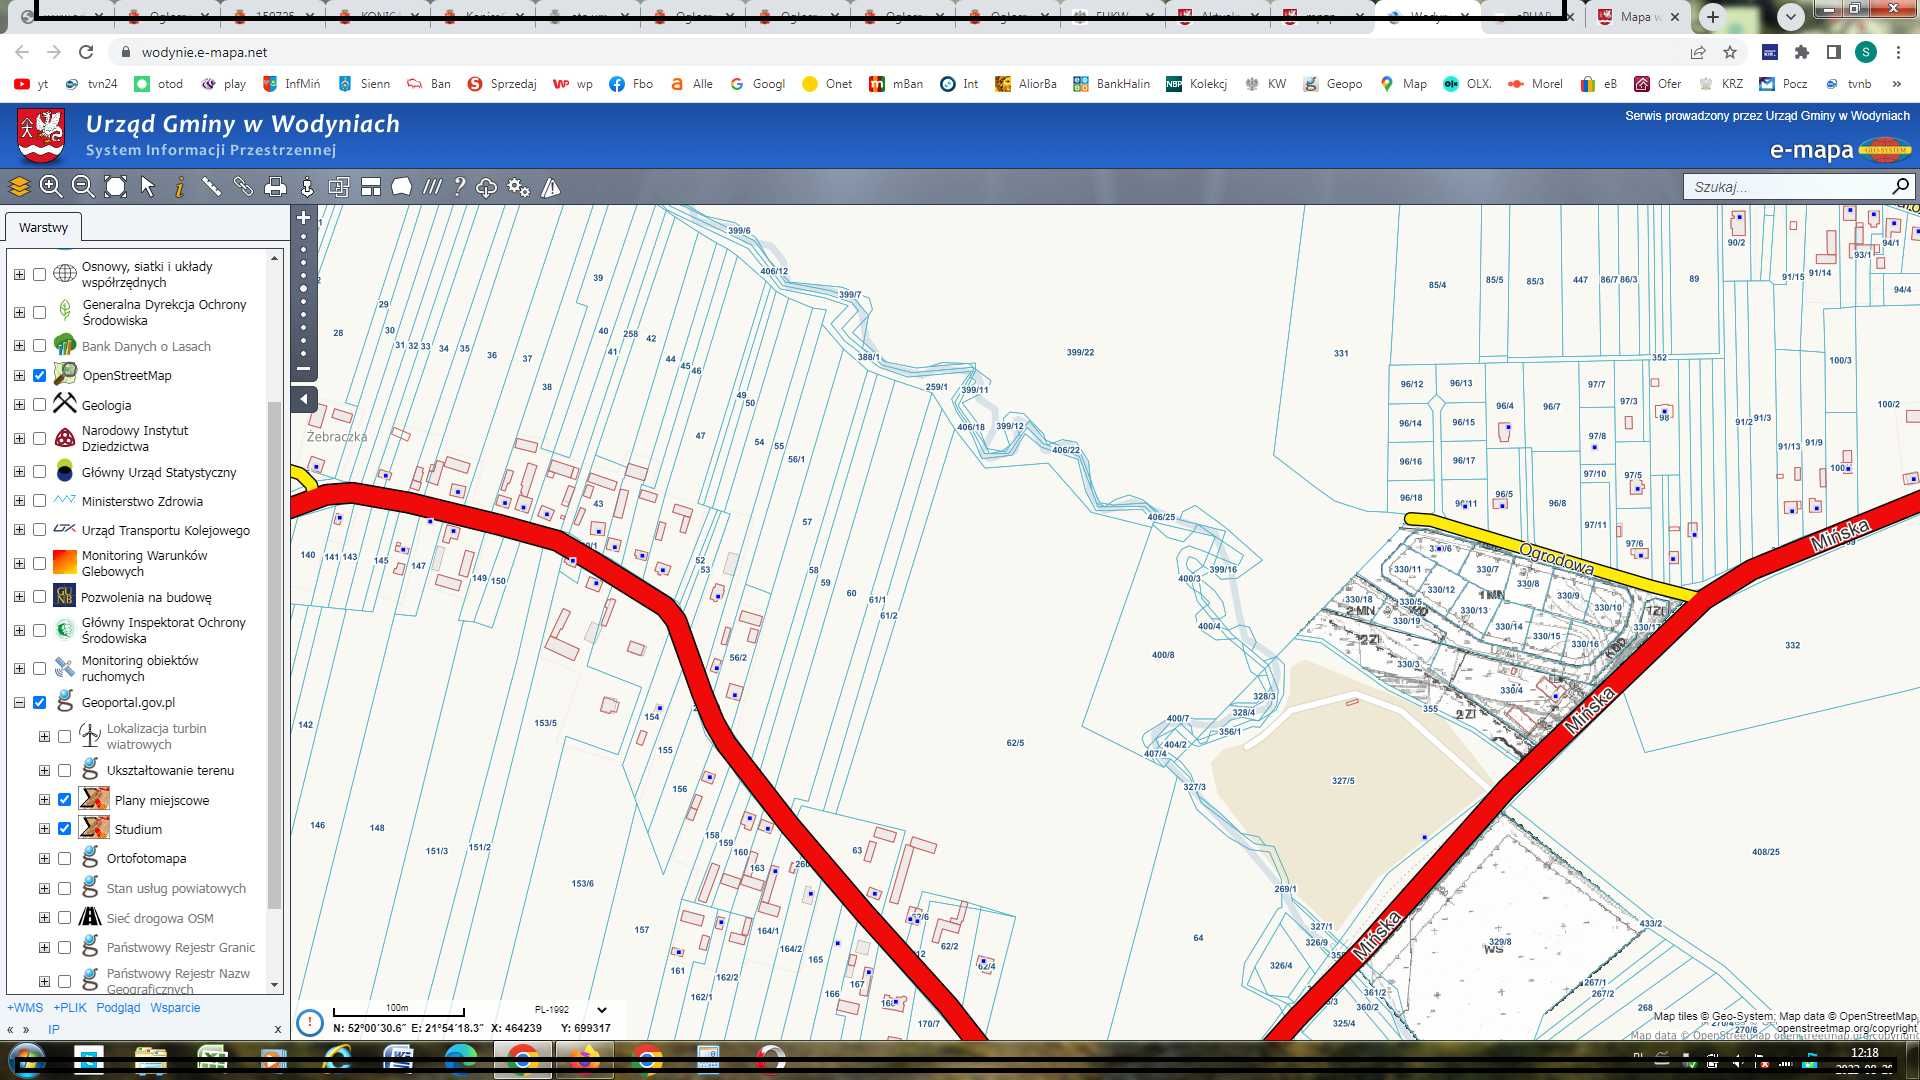Reload the browser page
Screen dimensions: 1920x1080
point(86,52)
